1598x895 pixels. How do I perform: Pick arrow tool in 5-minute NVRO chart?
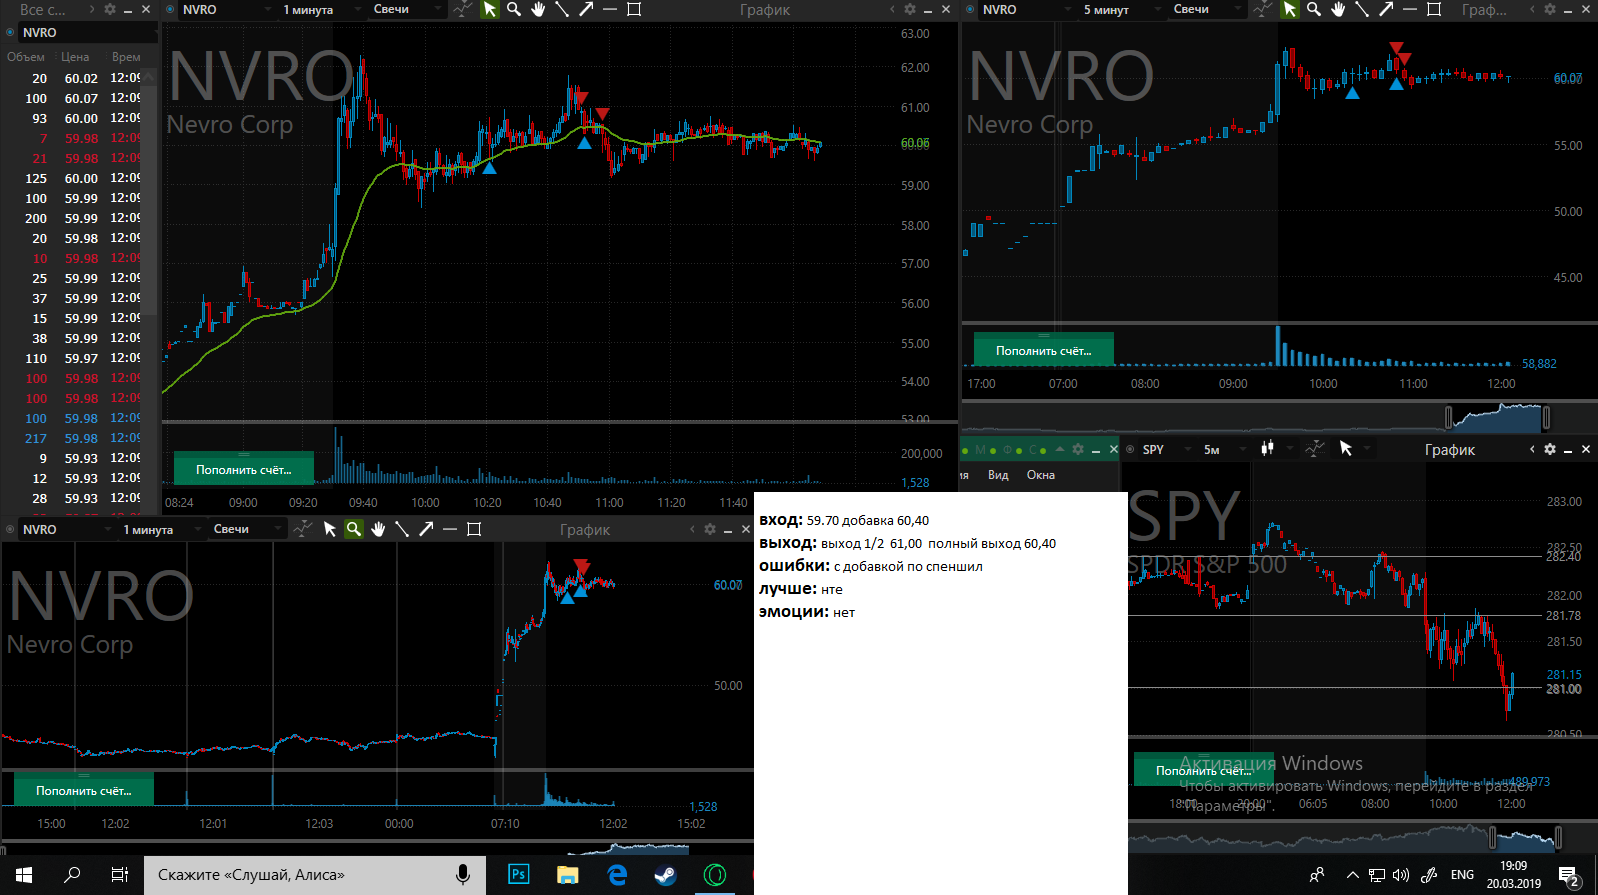coord(1386,9)
